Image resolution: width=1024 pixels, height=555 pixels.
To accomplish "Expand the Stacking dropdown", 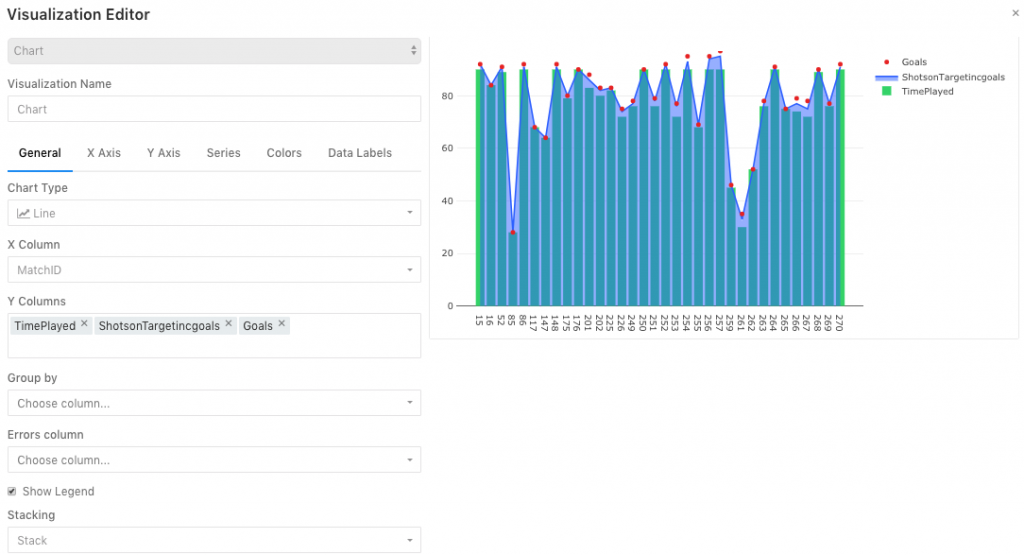I will click(x=214, y=540).
